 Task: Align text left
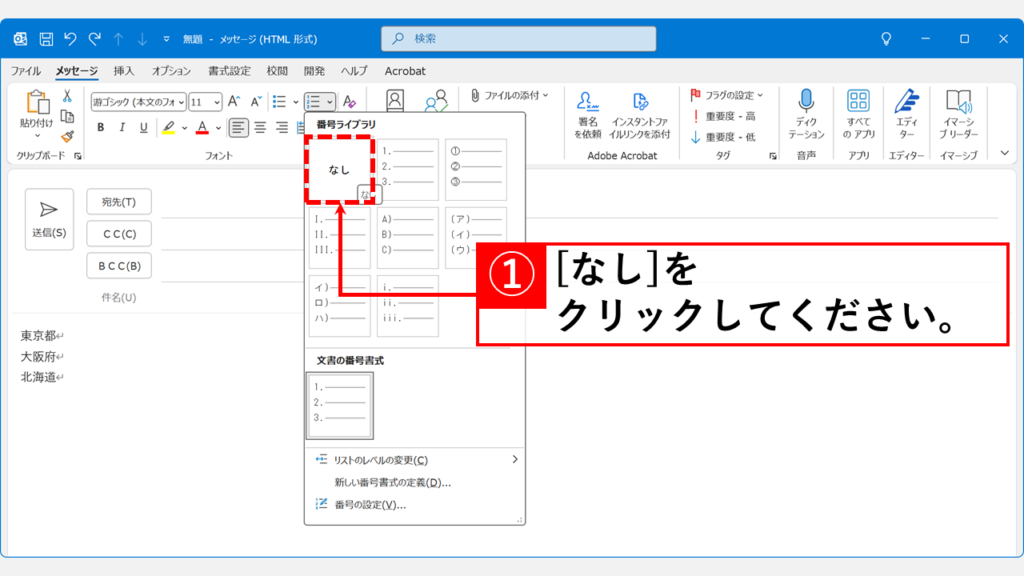click(238, 127)
